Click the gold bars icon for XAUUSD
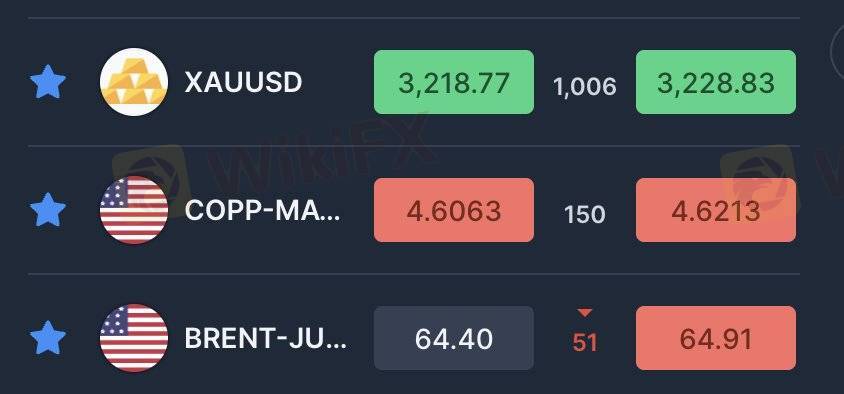The image size is (844, 394). 134,82
